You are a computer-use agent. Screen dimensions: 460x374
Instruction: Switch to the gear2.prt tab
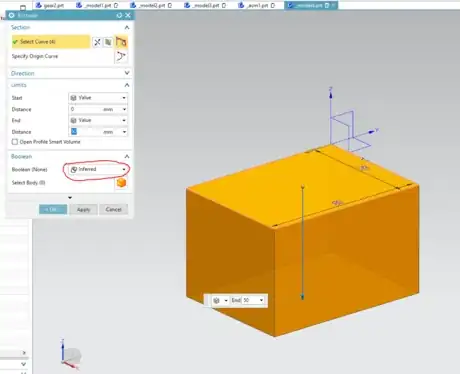(x=50, y=5)
